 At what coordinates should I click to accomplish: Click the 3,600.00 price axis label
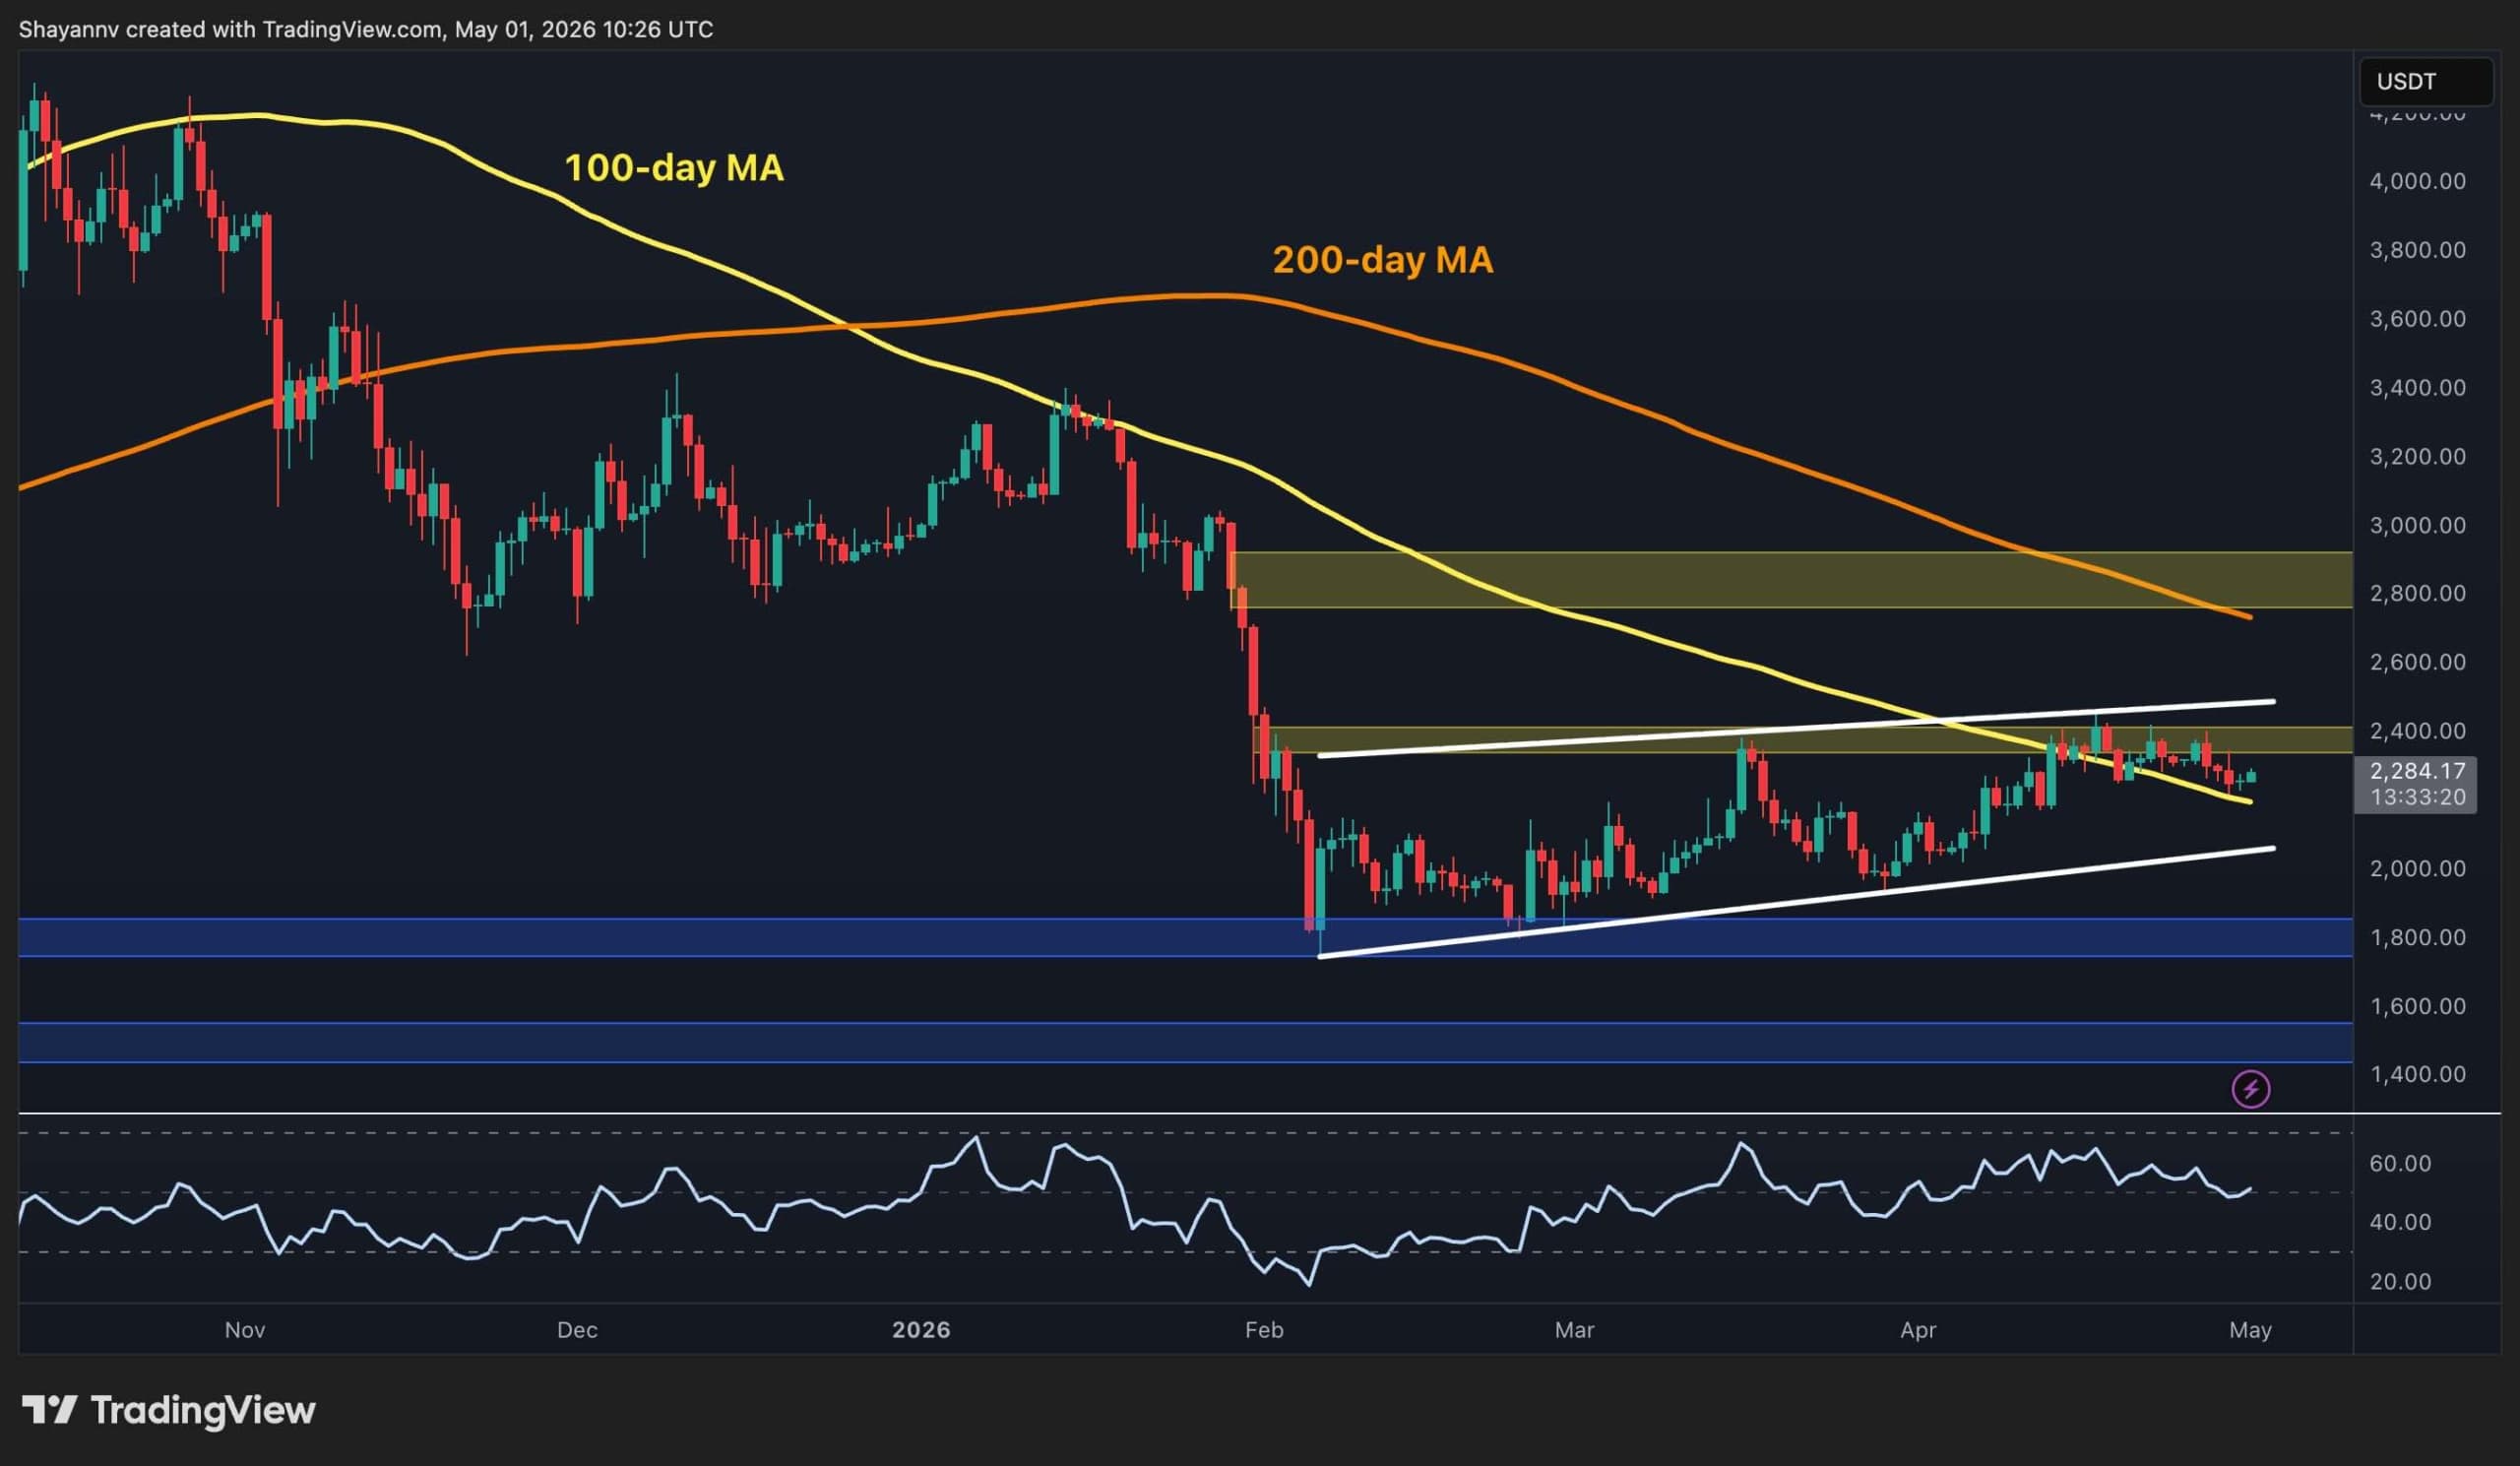tap(2417, 319)
